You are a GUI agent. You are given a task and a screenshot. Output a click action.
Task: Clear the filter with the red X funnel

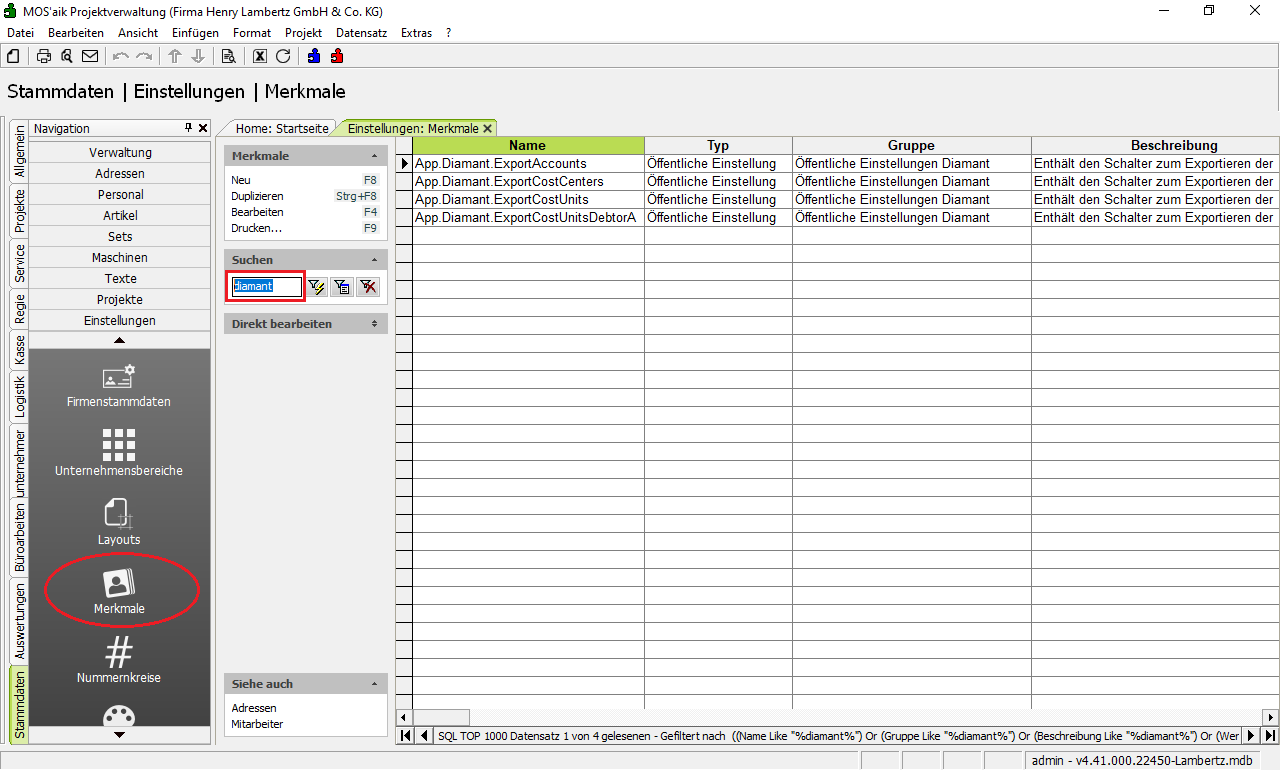368,287
